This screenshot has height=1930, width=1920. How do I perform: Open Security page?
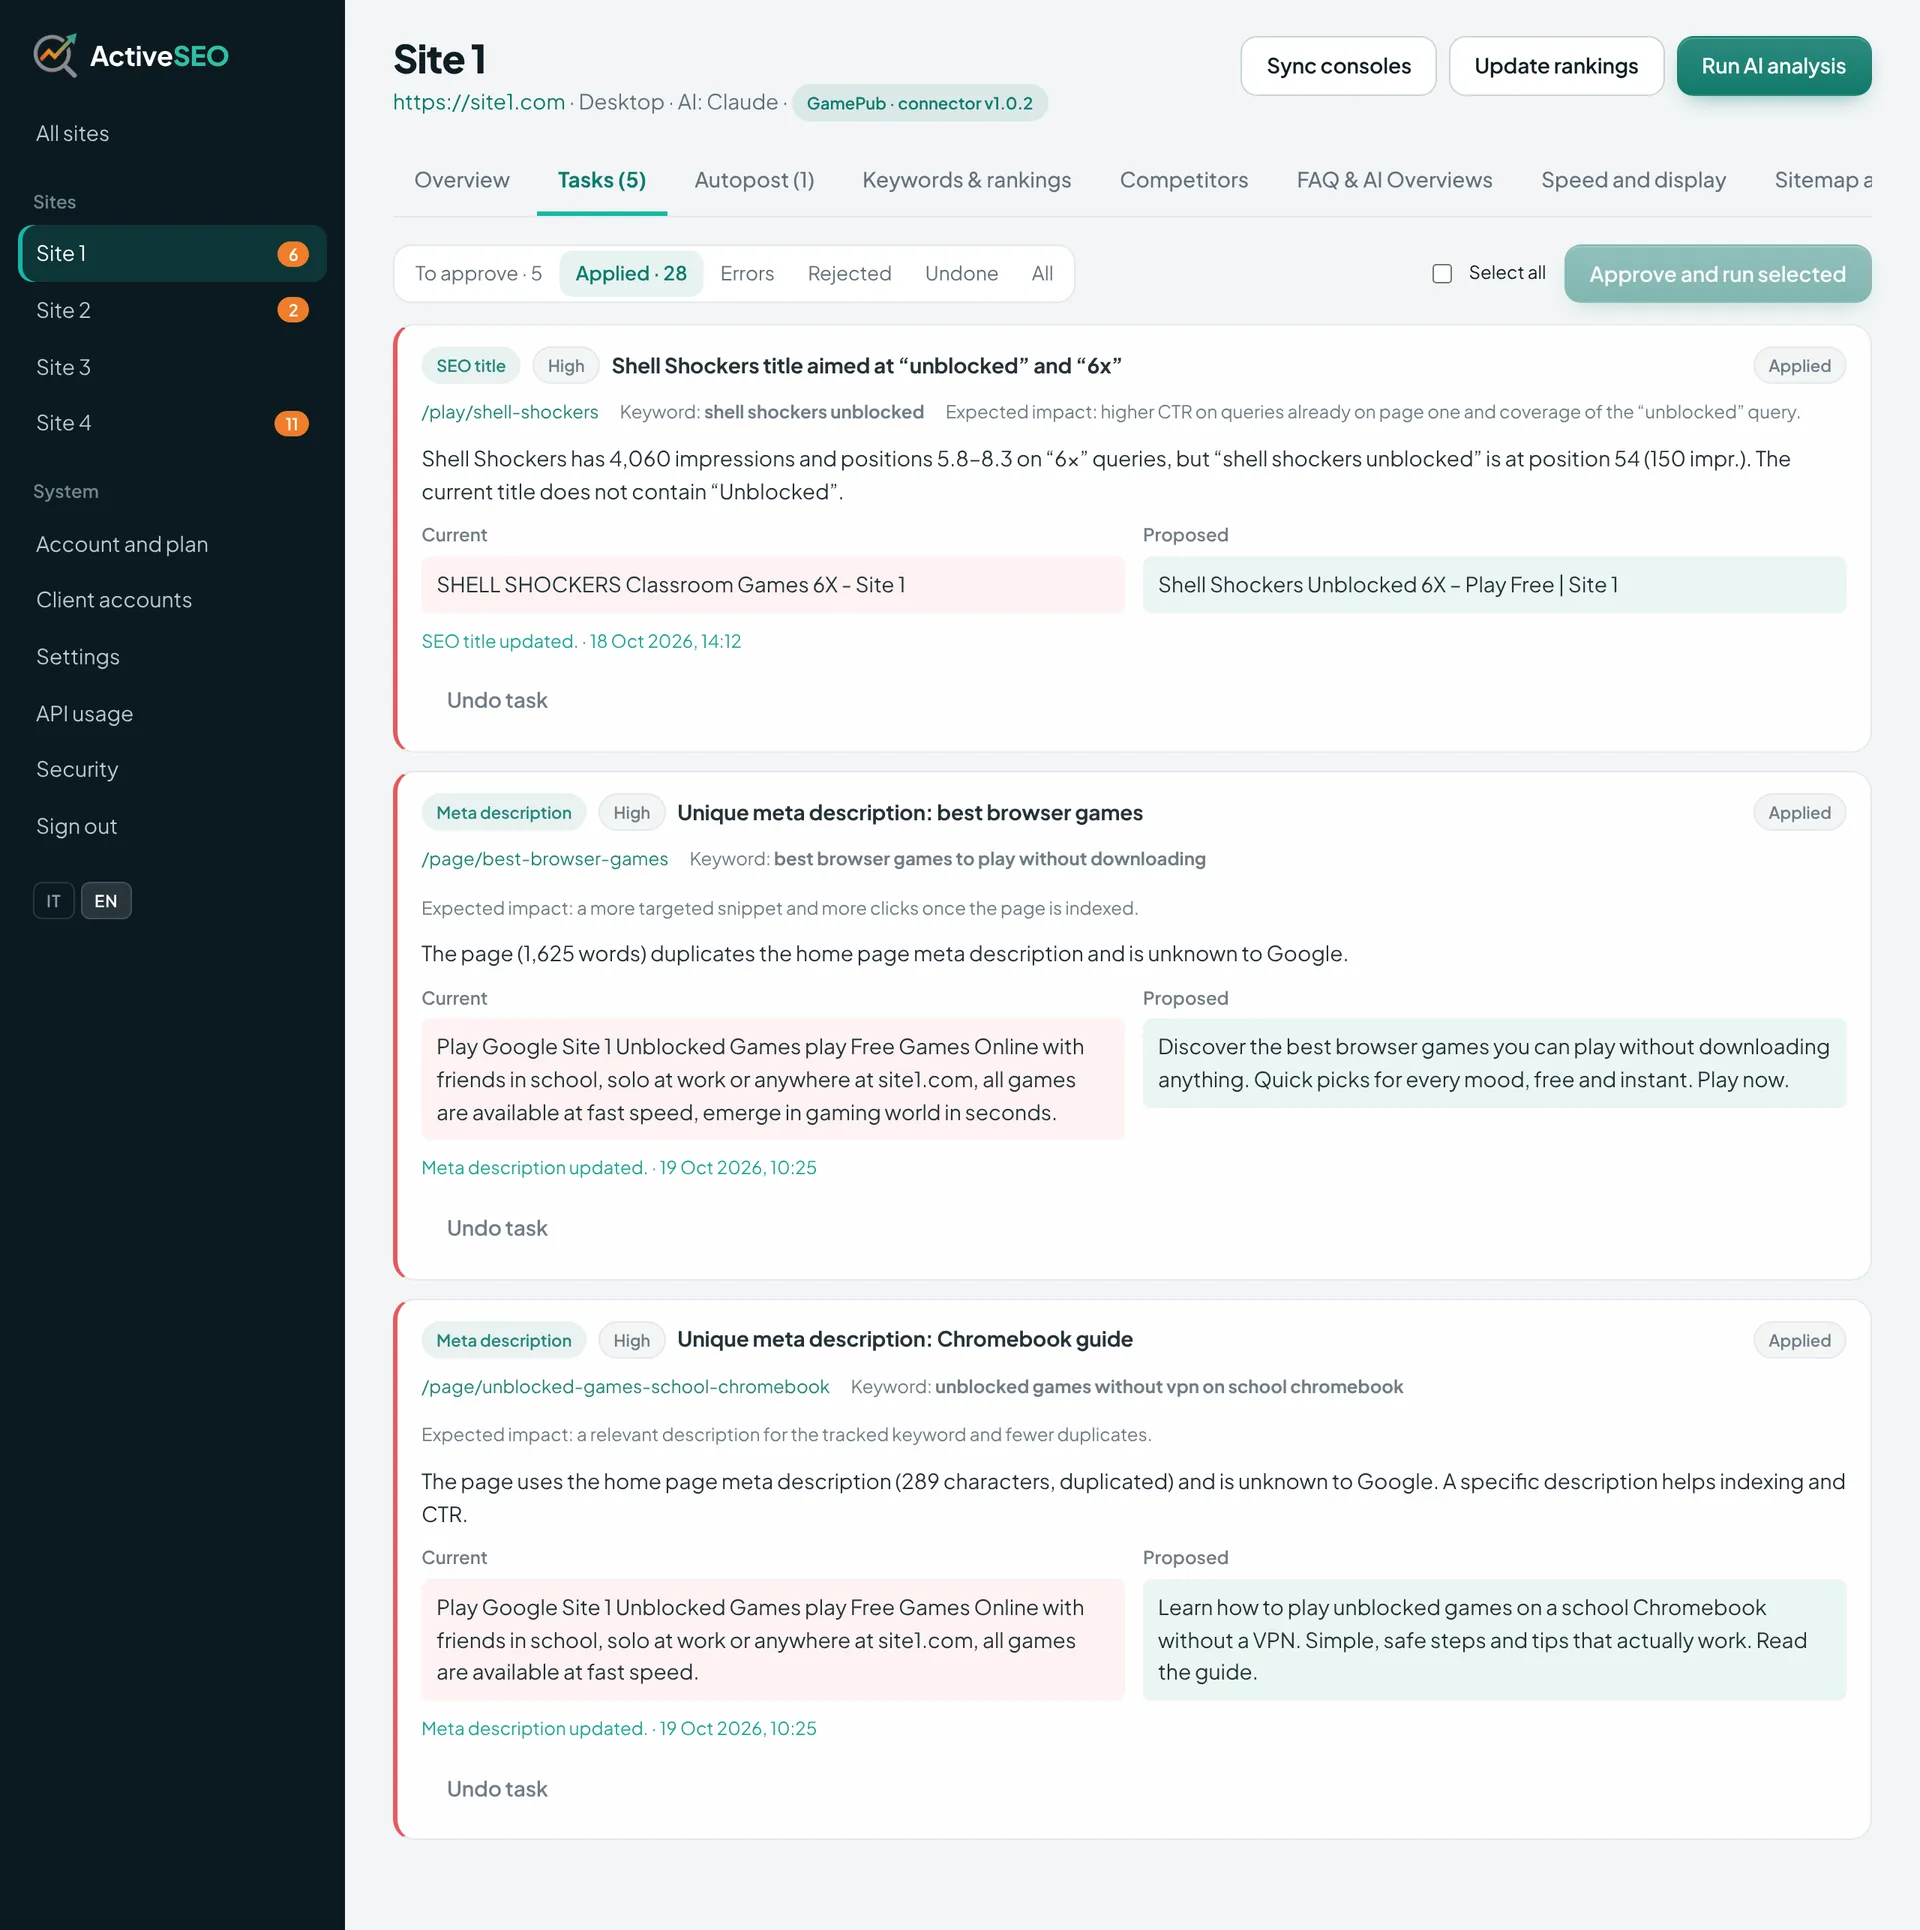172,770
